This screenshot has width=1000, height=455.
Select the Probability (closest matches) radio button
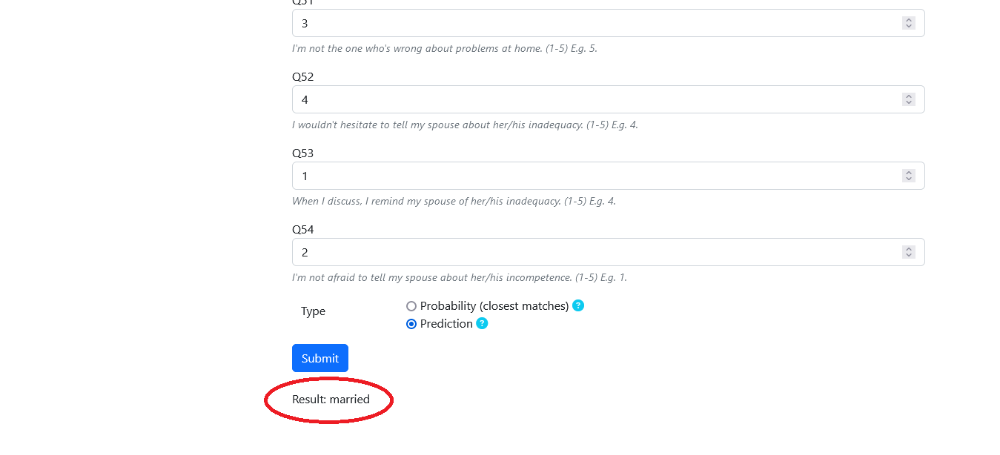point(411,306)
